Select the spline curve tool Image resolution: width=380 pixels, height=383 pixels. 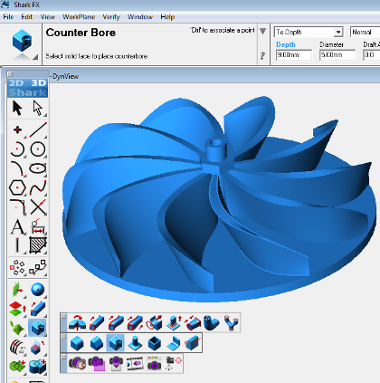point(38,188)
